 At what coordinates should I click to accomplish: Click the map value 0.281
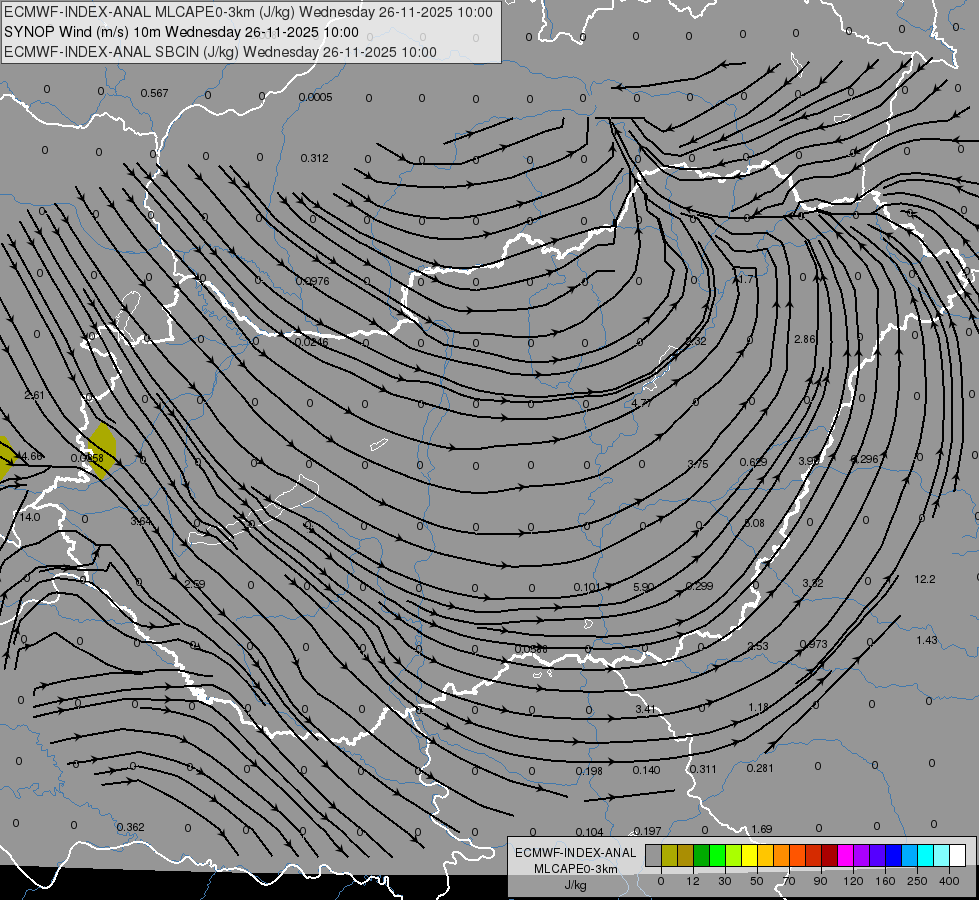[760, 768]
